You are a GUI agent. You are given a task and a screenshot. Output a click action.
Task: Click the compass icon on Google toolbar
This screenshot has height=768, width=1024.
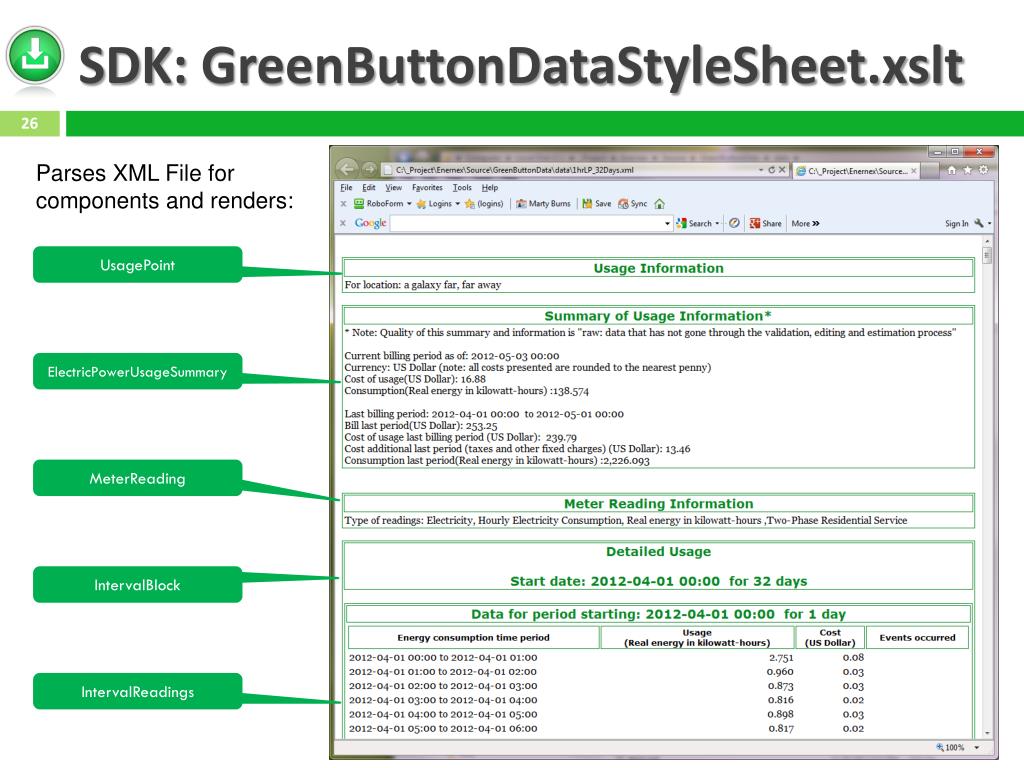pyautogui.click(x=735, y=223)
